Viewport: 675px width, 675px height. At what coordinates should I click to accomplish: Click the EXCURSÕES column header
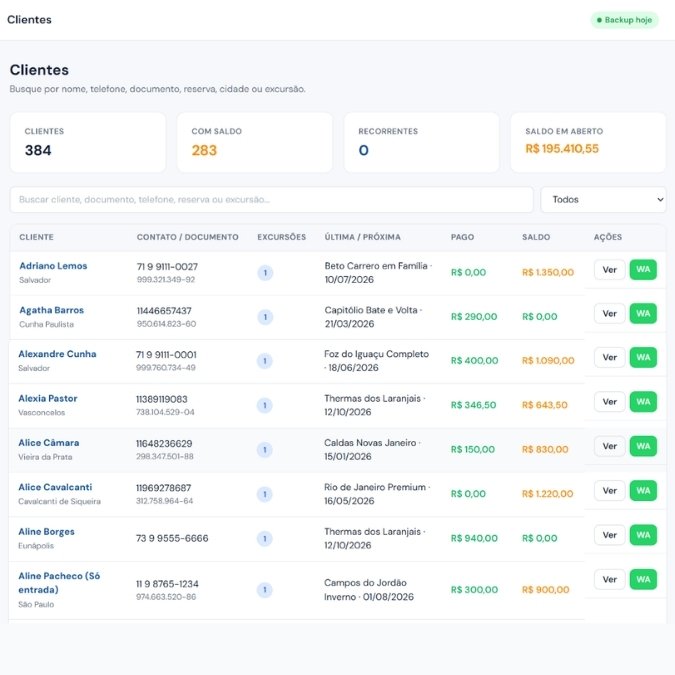[282, 237]
